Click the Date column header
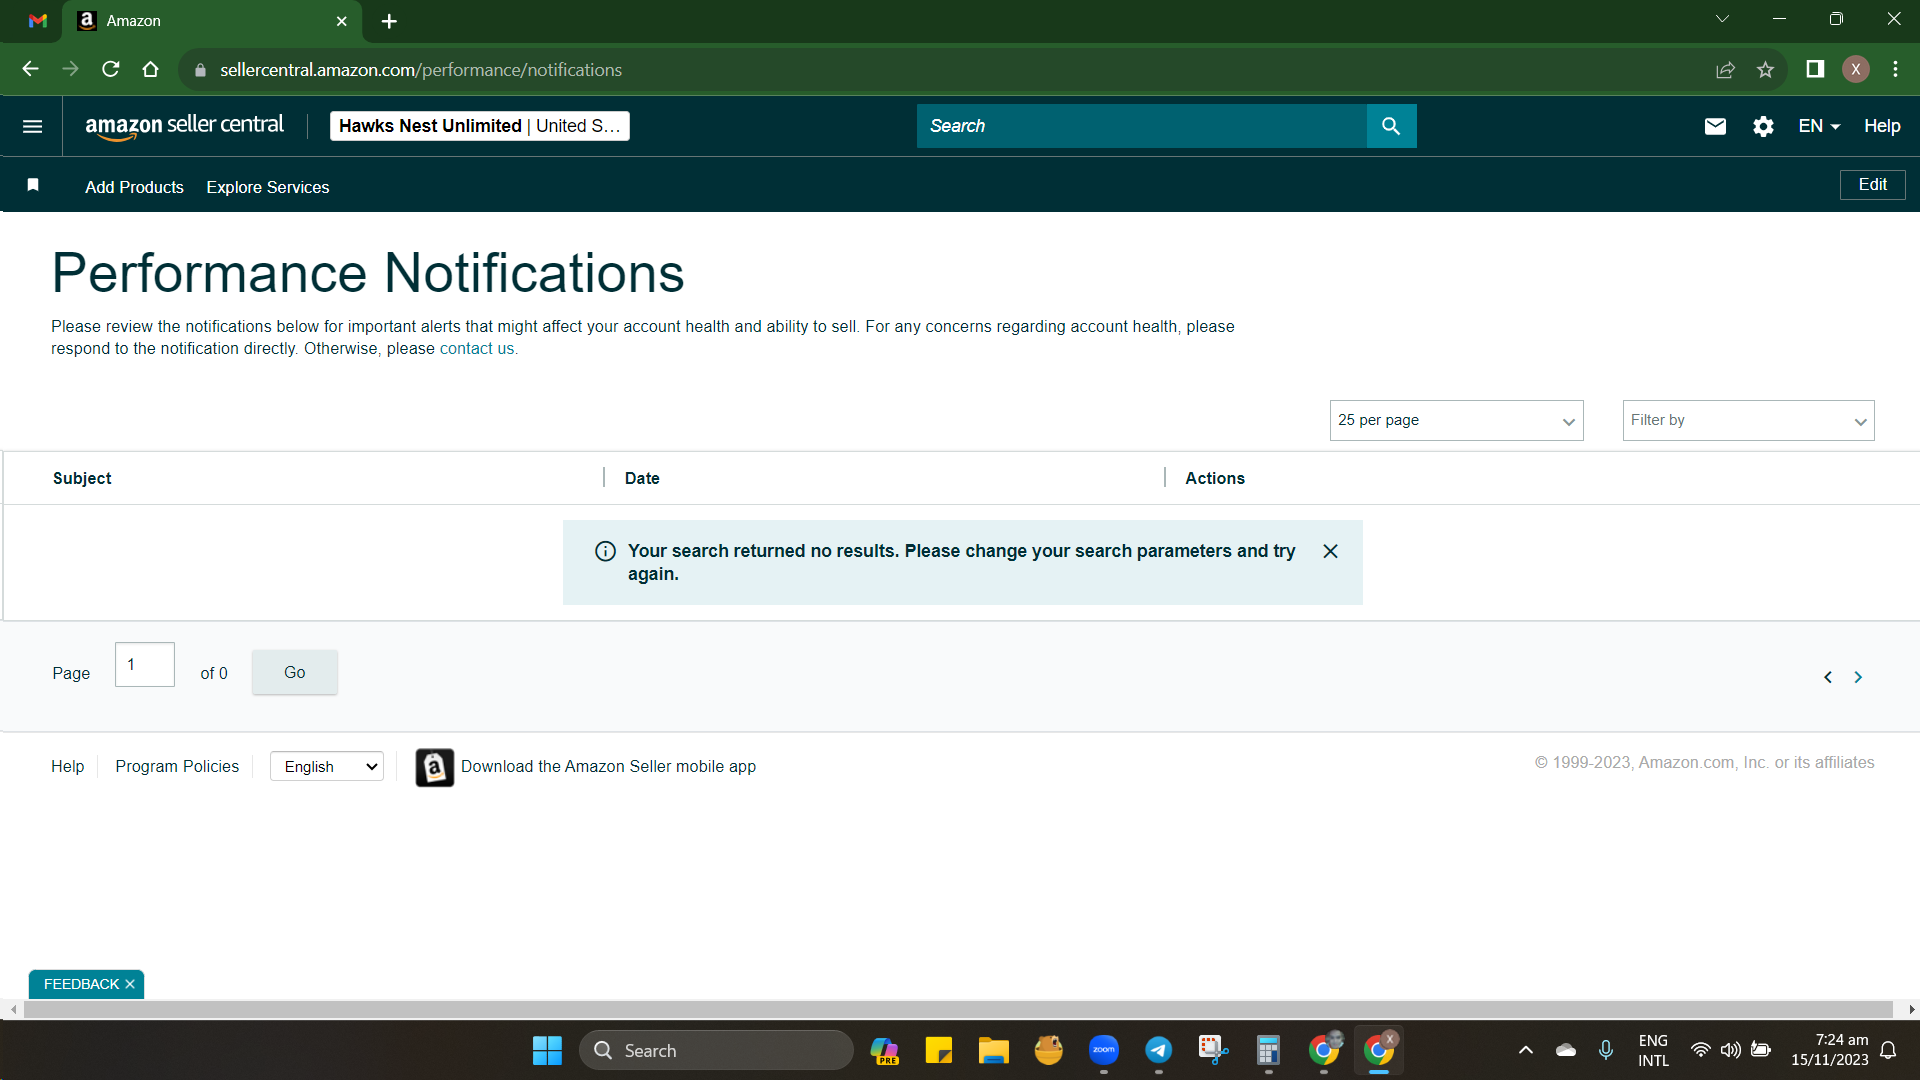The image size is (1920, 1080). [x=642, y=478]
